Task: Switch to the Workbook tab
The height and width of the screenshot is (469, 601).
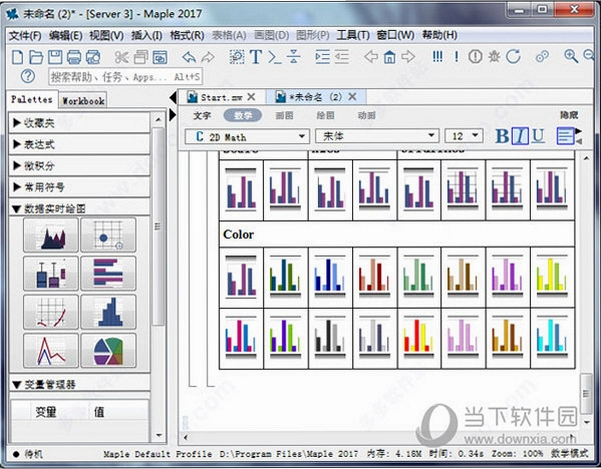Action: pyautogui.click(x=83, y=101)
